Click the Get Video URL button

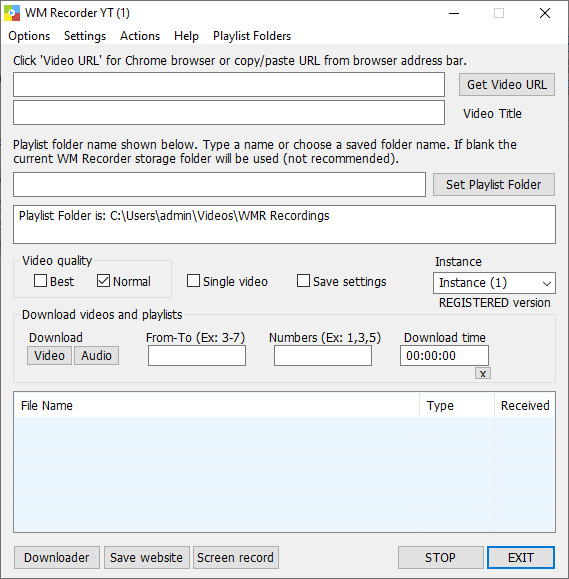(507, 85)
